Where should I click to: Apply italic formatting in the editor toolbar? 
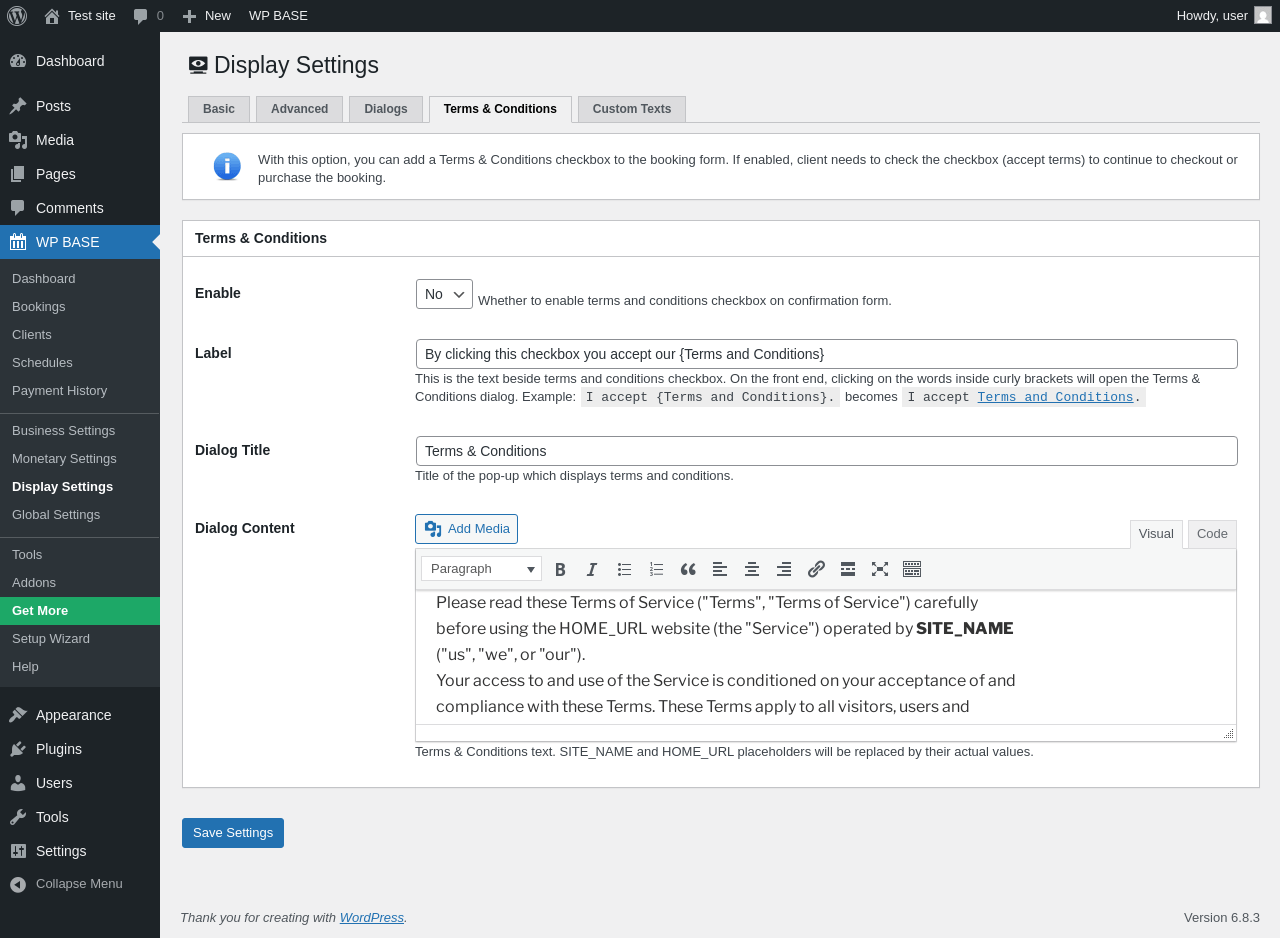(x=592, y=569)
